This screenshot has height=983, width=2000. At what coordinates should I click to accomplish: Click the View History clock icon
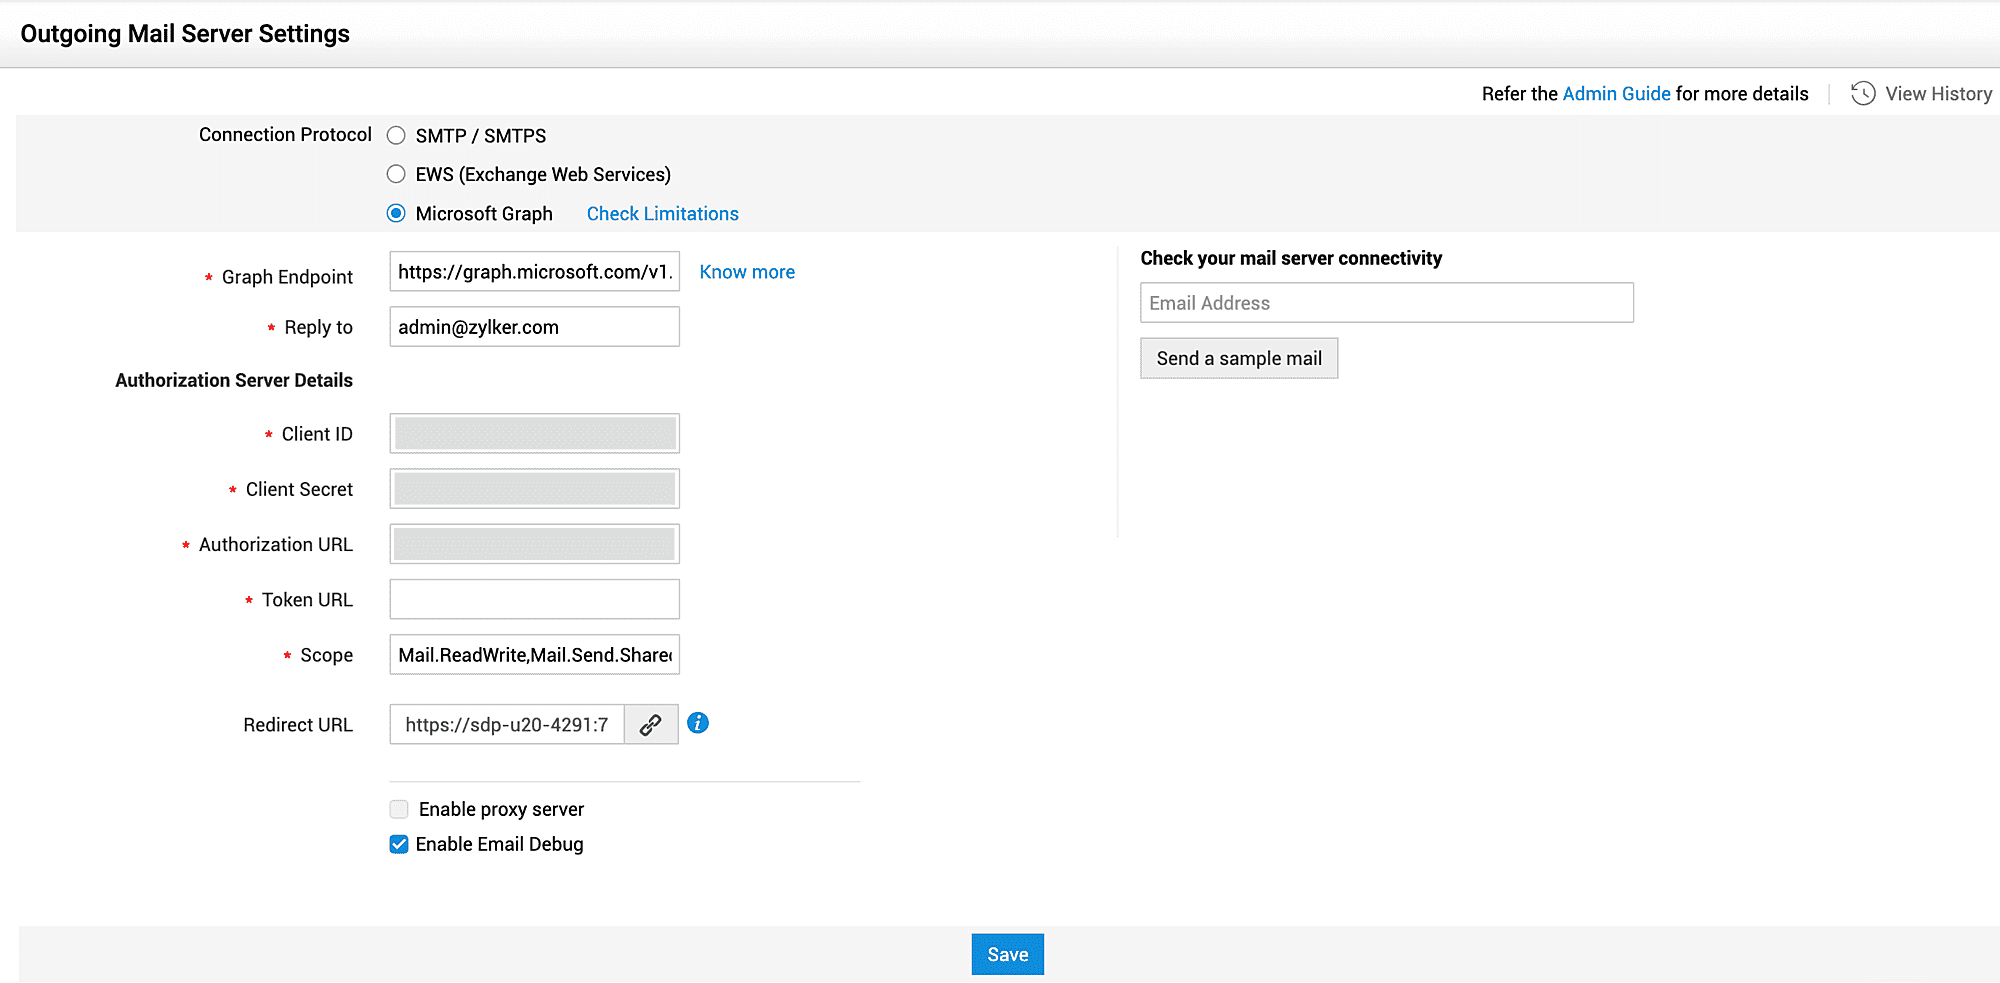coord(1862,93)
